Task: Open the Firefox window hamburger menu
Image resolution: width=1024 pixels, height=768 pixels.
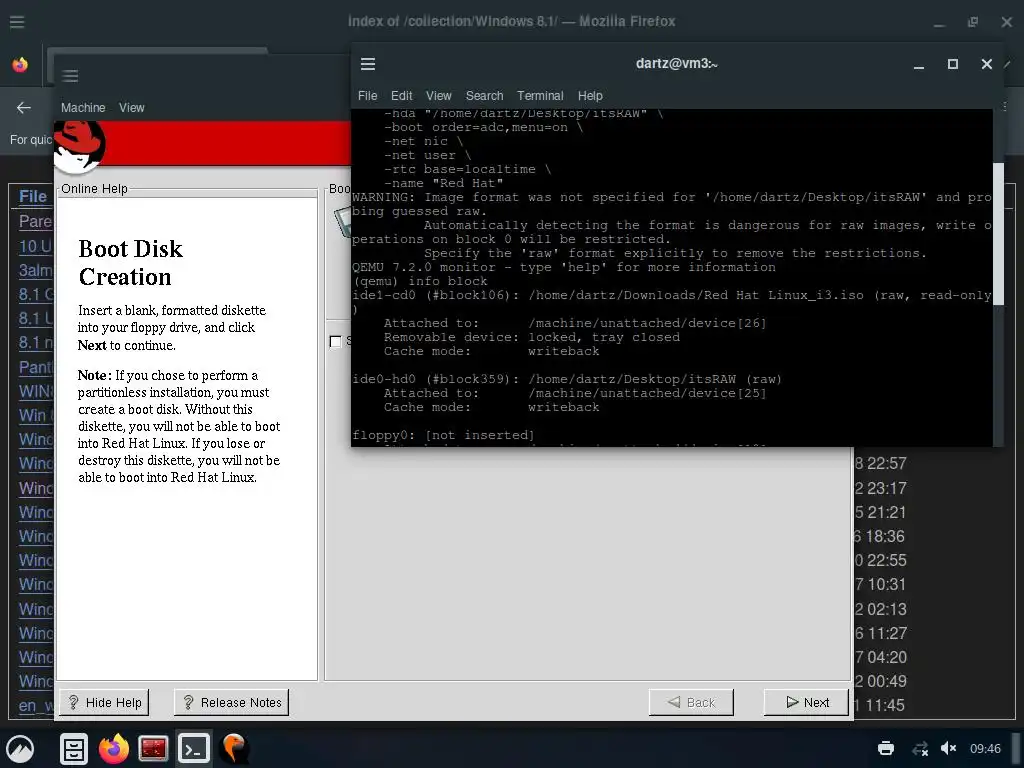Action: [17, 22]
